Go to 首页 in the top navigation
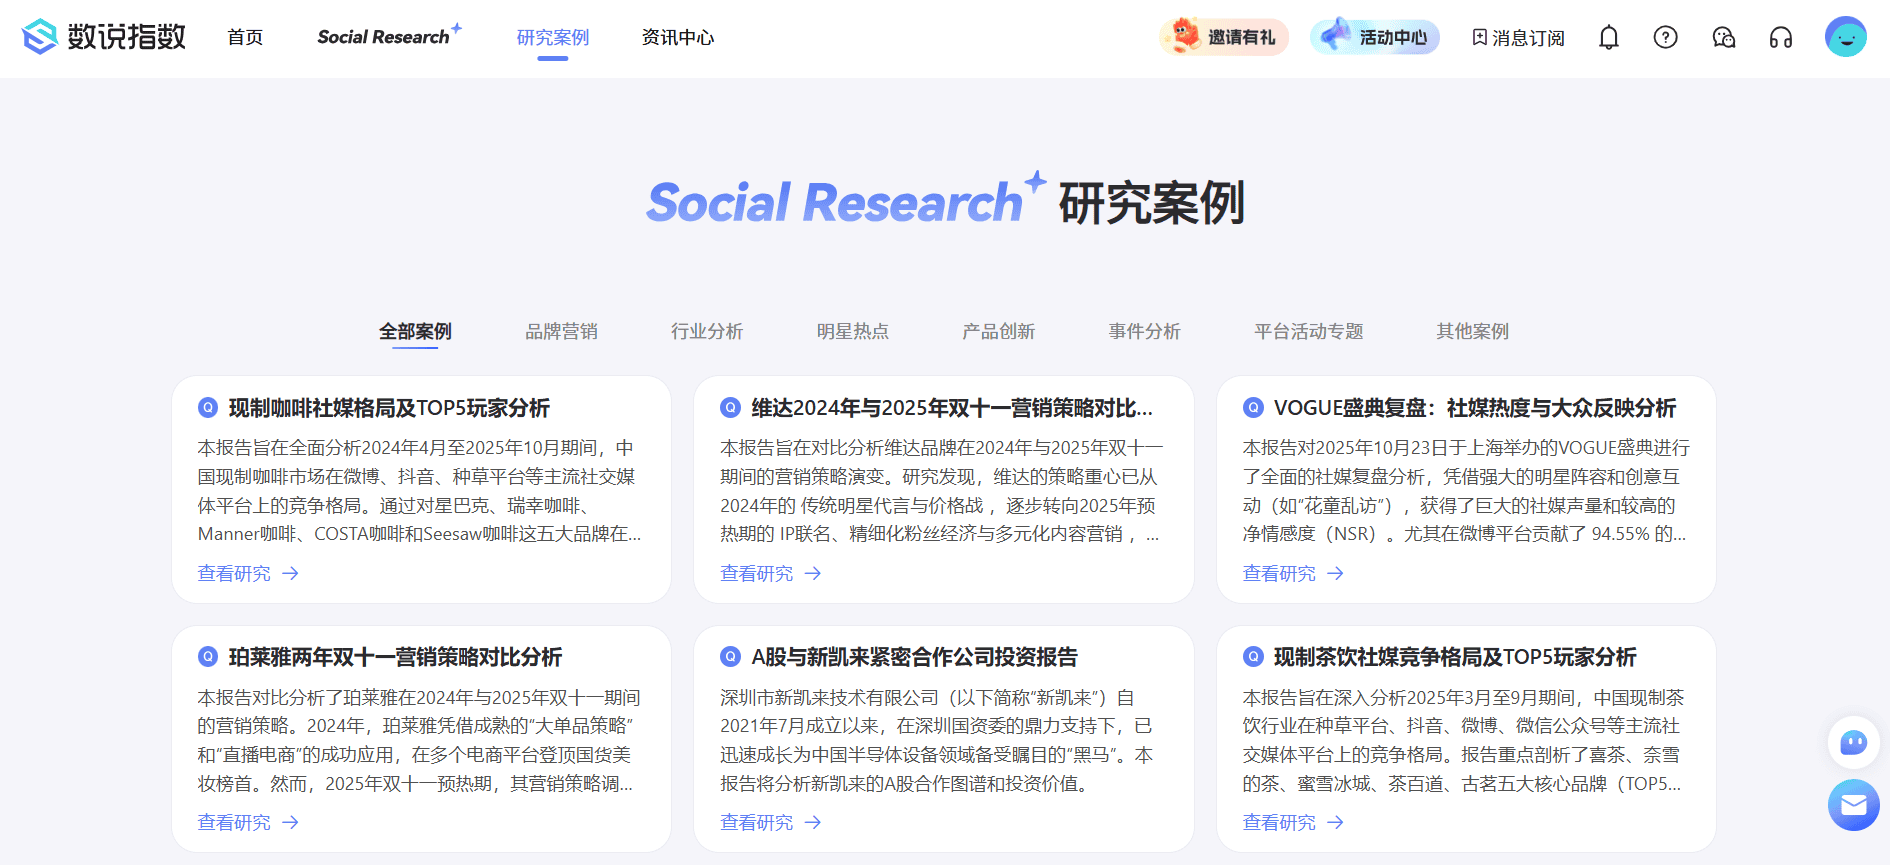 (x=245, y=37)
